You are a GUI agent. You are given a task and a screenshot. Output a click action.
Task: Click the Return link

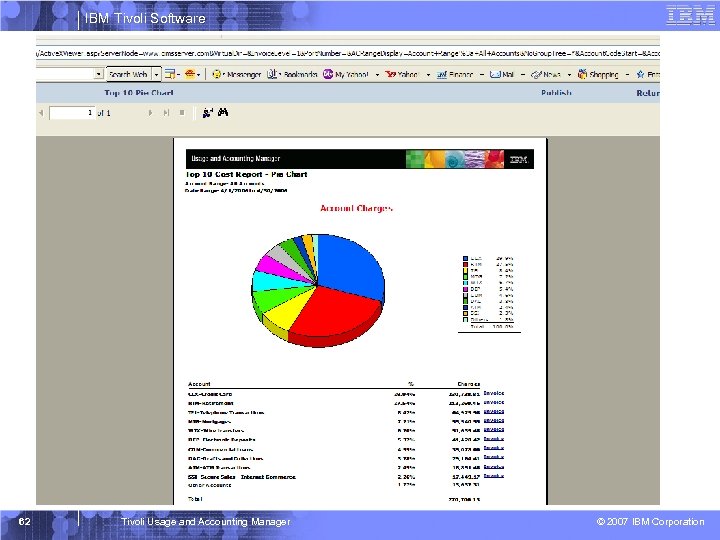647,93
